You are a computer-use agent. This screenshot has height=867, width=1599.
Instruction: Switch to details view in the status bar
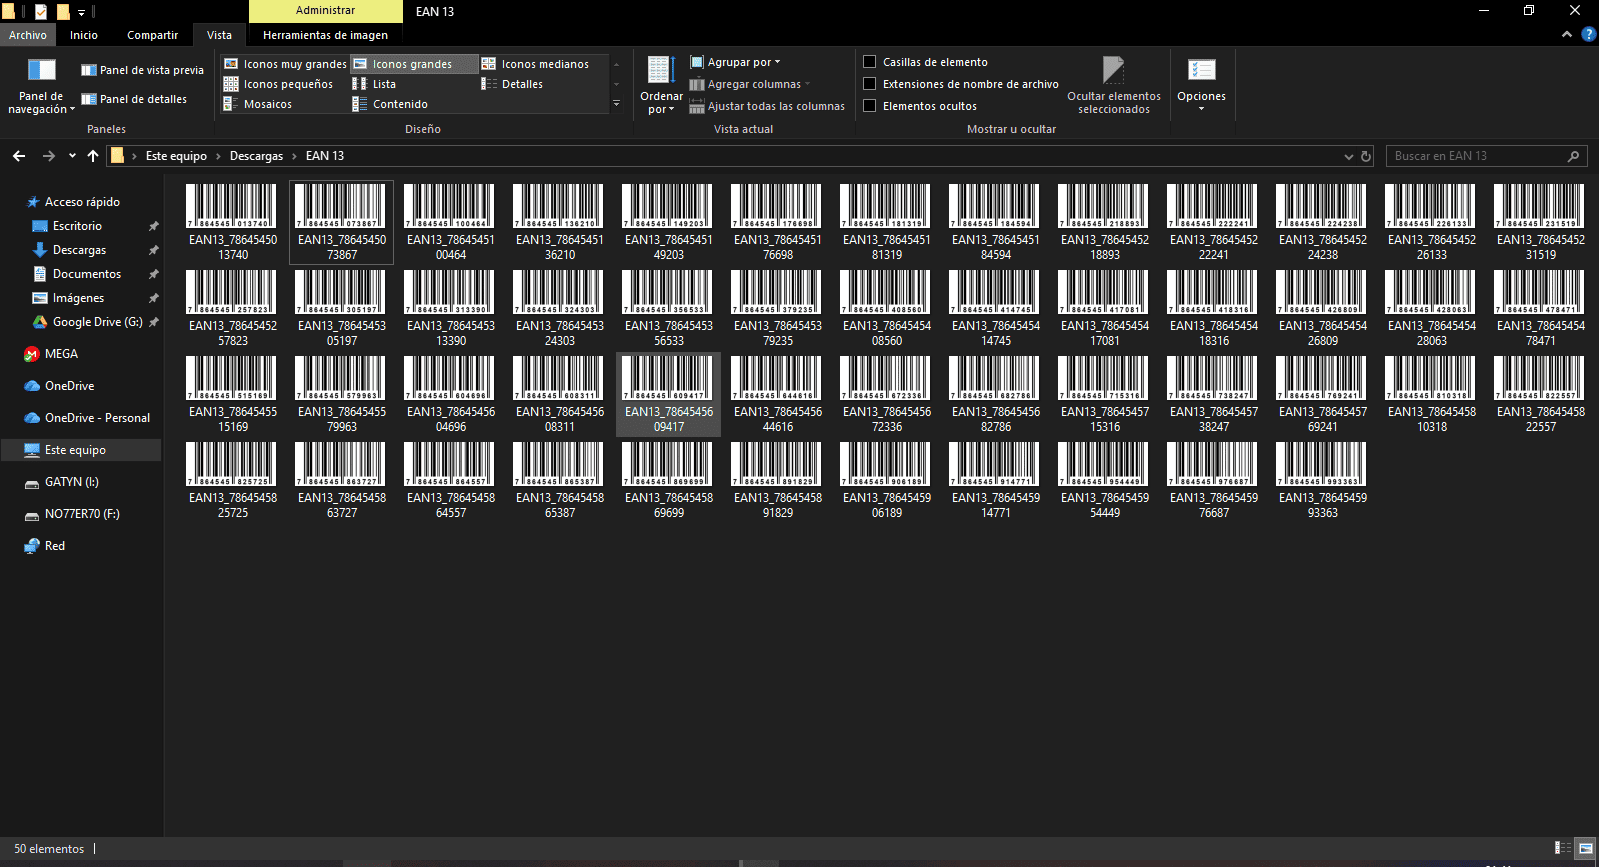pyautogui.click(x=1562, y=848)
